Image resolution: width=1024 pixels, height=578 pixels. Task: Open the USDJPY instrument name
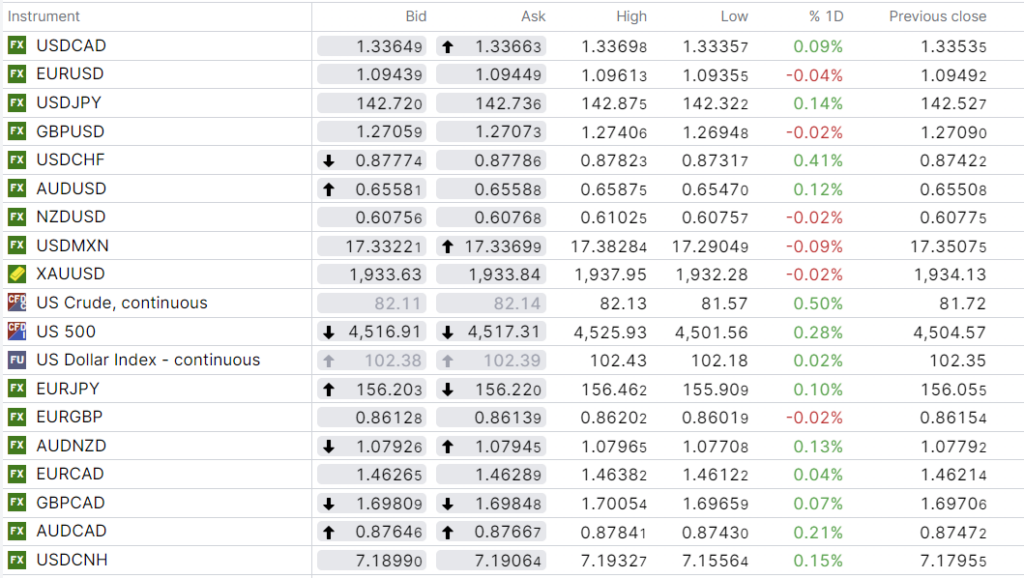click(x=68, y=103)
